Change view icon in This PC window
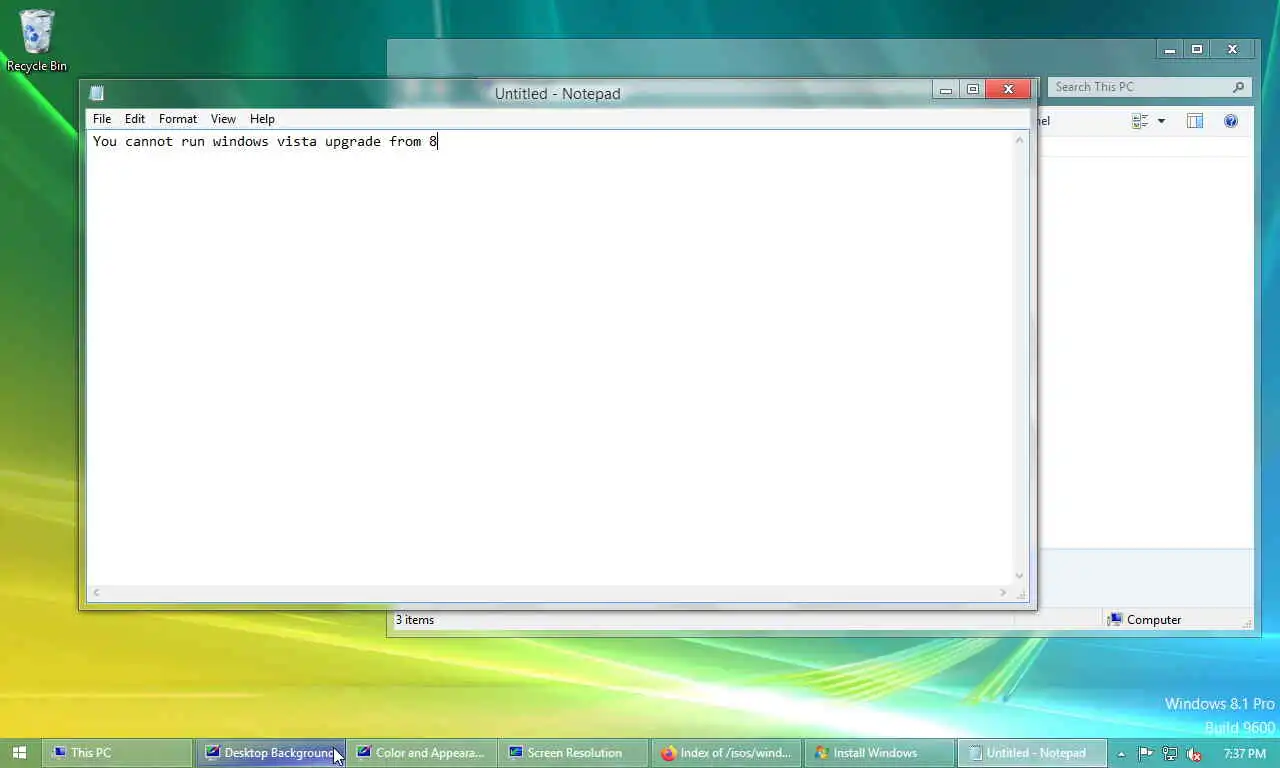The height and width of the screenshot is (768, 1280). 1140,121
